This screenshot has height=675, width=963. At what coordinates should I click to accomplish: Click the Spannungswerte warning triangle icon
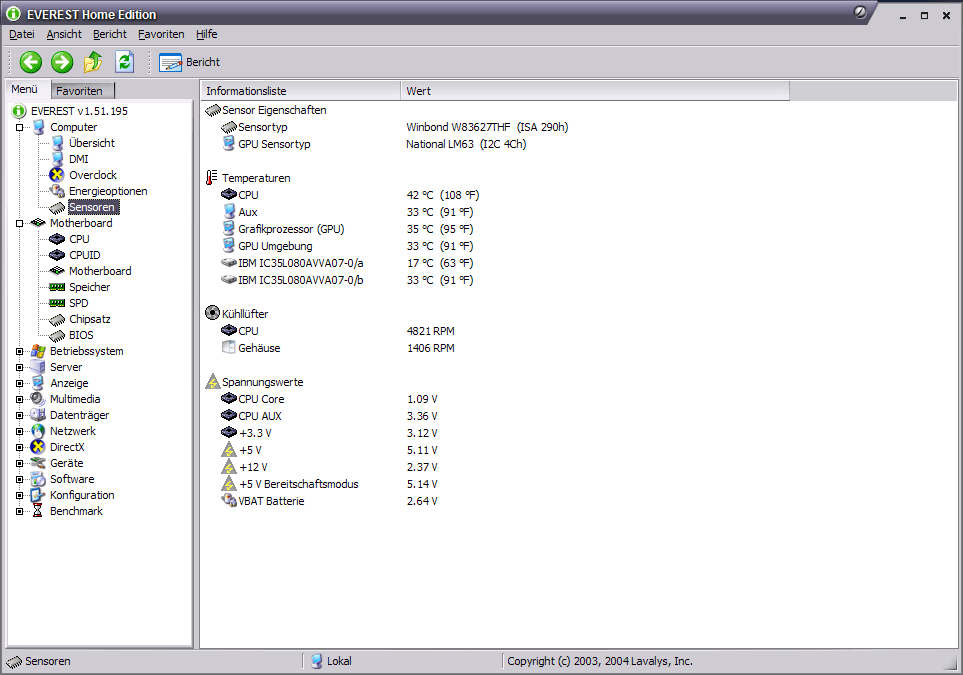(x=212, y=381)
